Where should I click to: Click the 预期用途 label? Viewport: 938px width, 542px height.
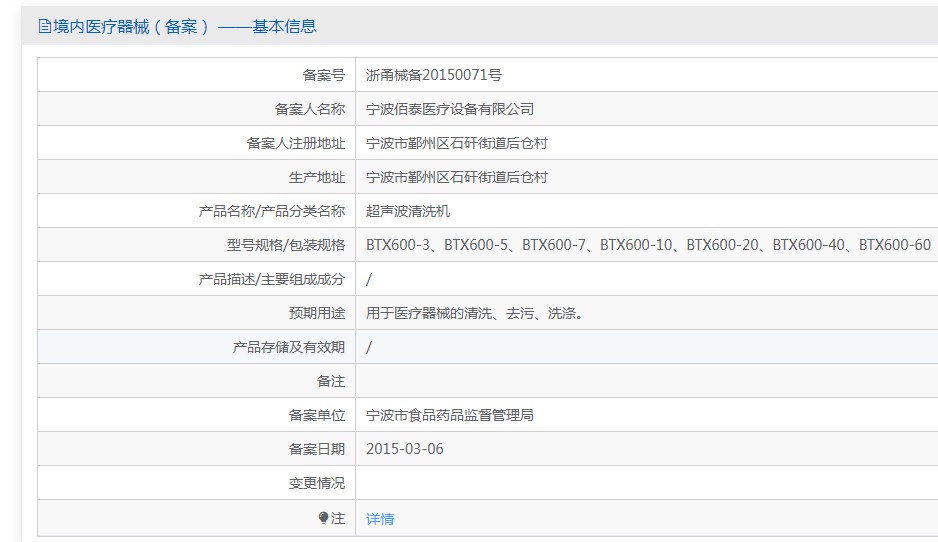pos(317,313)
